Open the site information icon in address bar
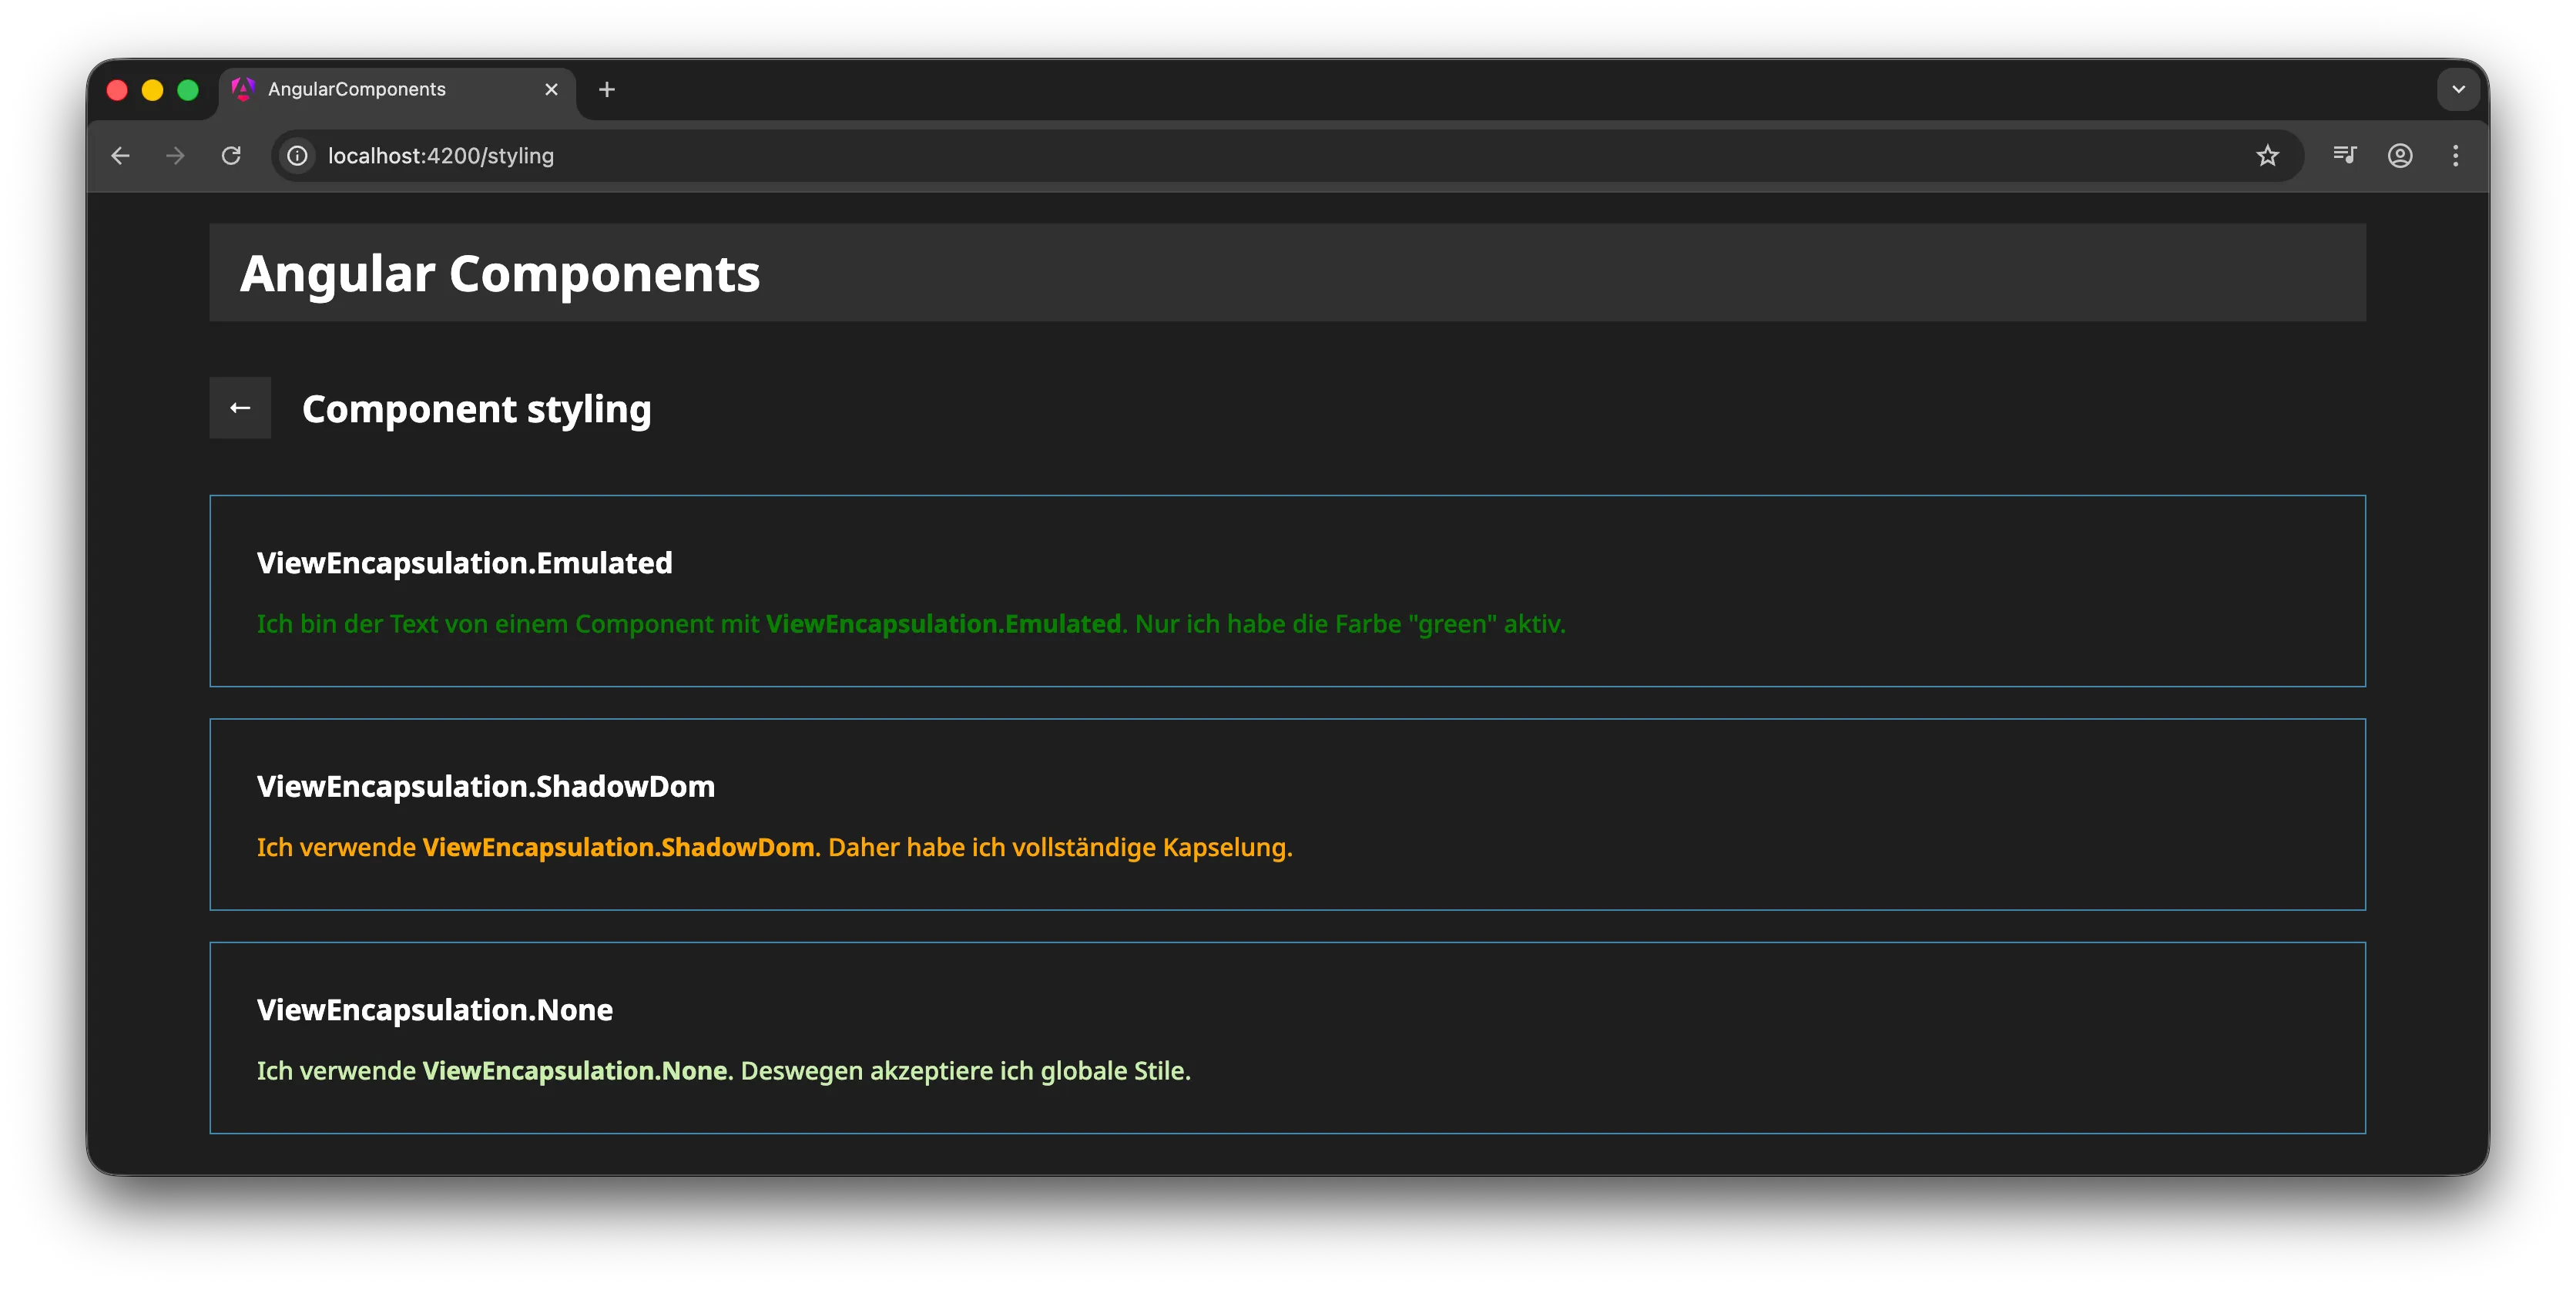Image resolution: width=2576 pixels, height=1290 pixels. [297, 156]
